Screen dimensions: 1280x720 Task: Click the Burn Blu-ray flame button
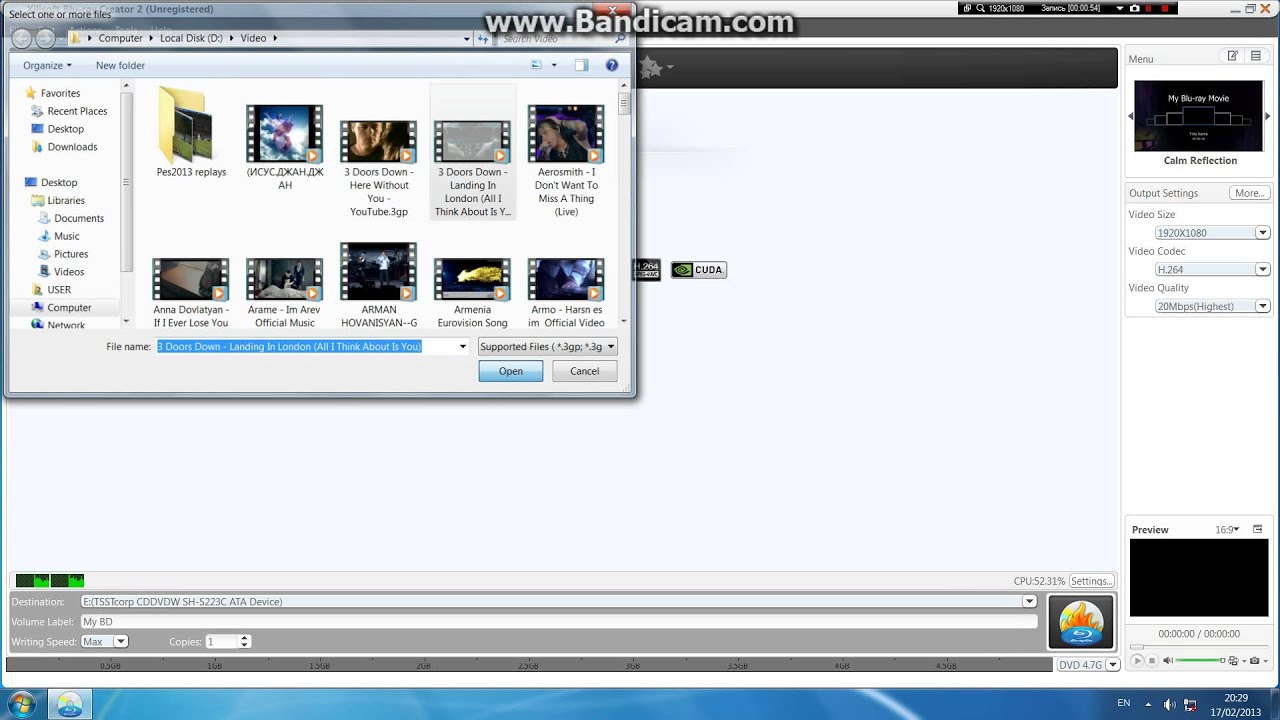point(1080,622)
